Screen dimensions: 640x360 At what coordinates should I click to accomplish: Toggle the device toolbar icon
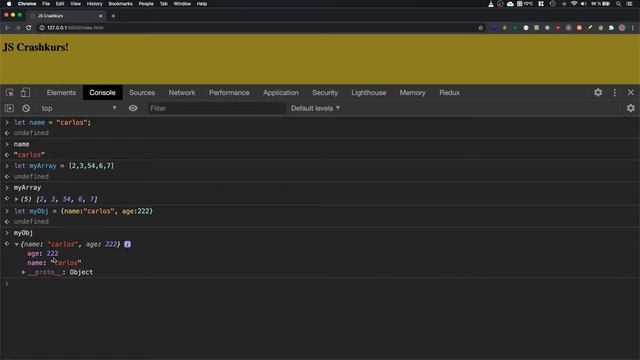25,93
